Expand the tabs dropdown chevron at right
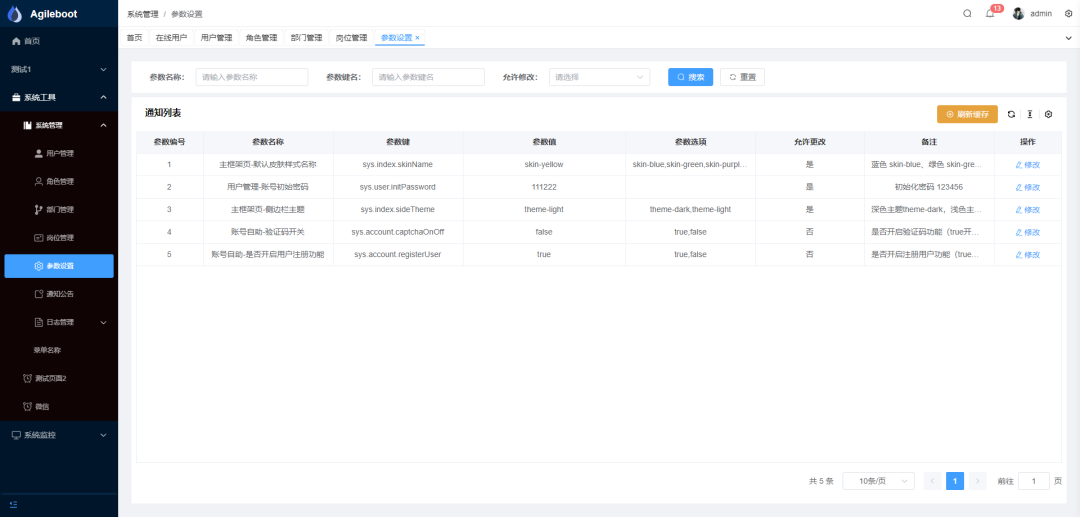 click(x=1068, y=38)
